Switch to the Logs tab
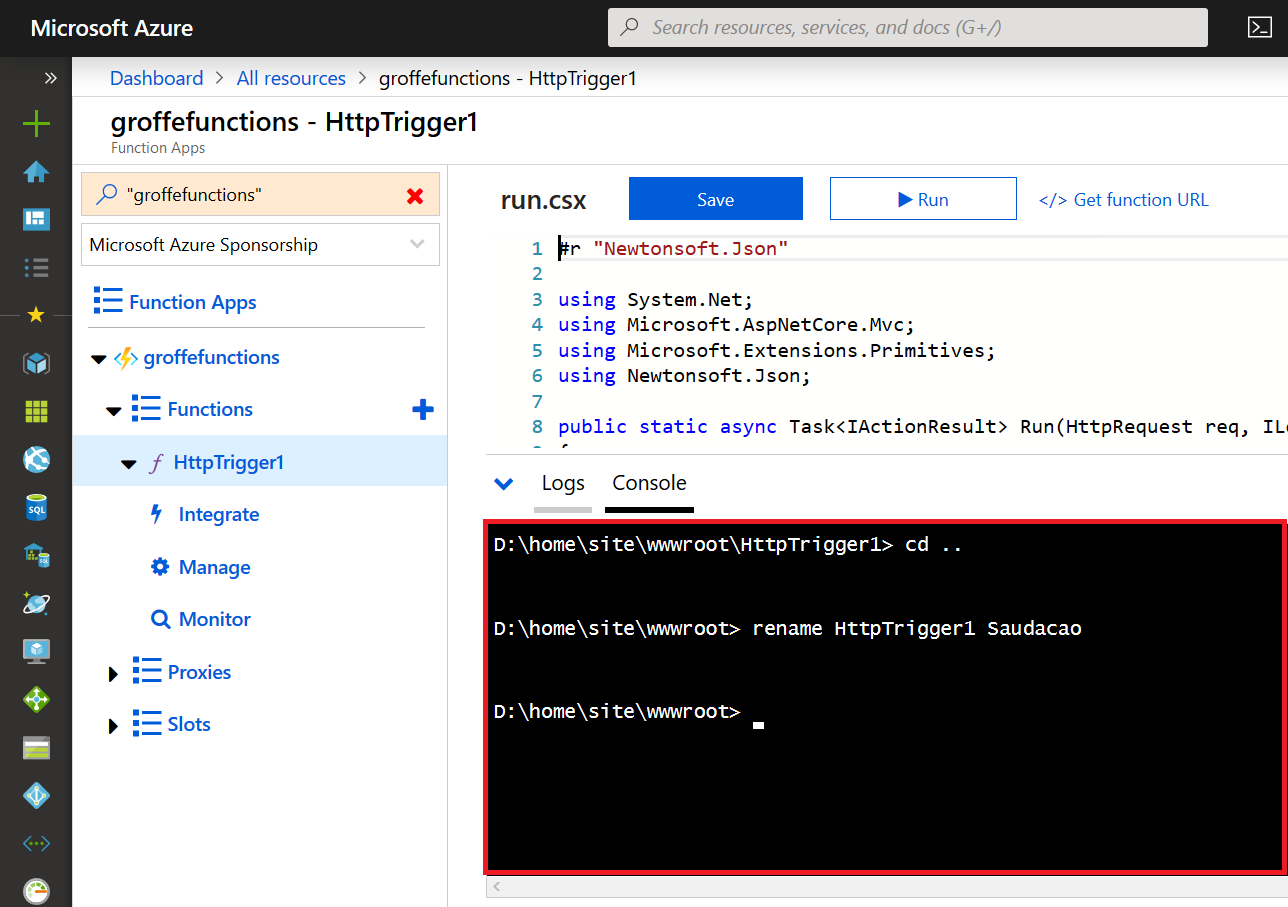This screenshot has height=907, width=1288. (562, 483)
